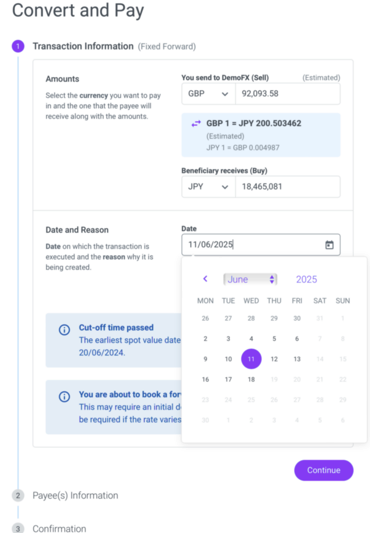Viewport: 370px width, 533px height.
Task: Click the calendar icon in the Date field
Action: [x=329, y=245]
